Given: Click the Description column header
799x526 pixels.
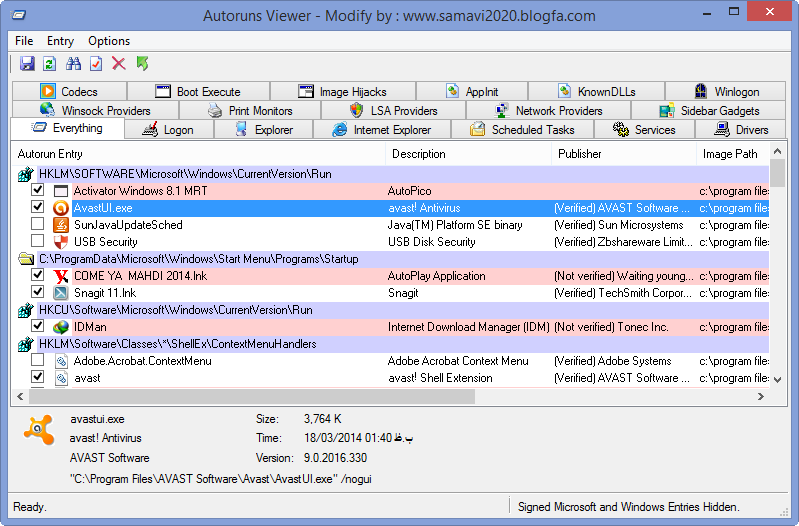Looking at the screenshot, I should (x=419, y=154).
